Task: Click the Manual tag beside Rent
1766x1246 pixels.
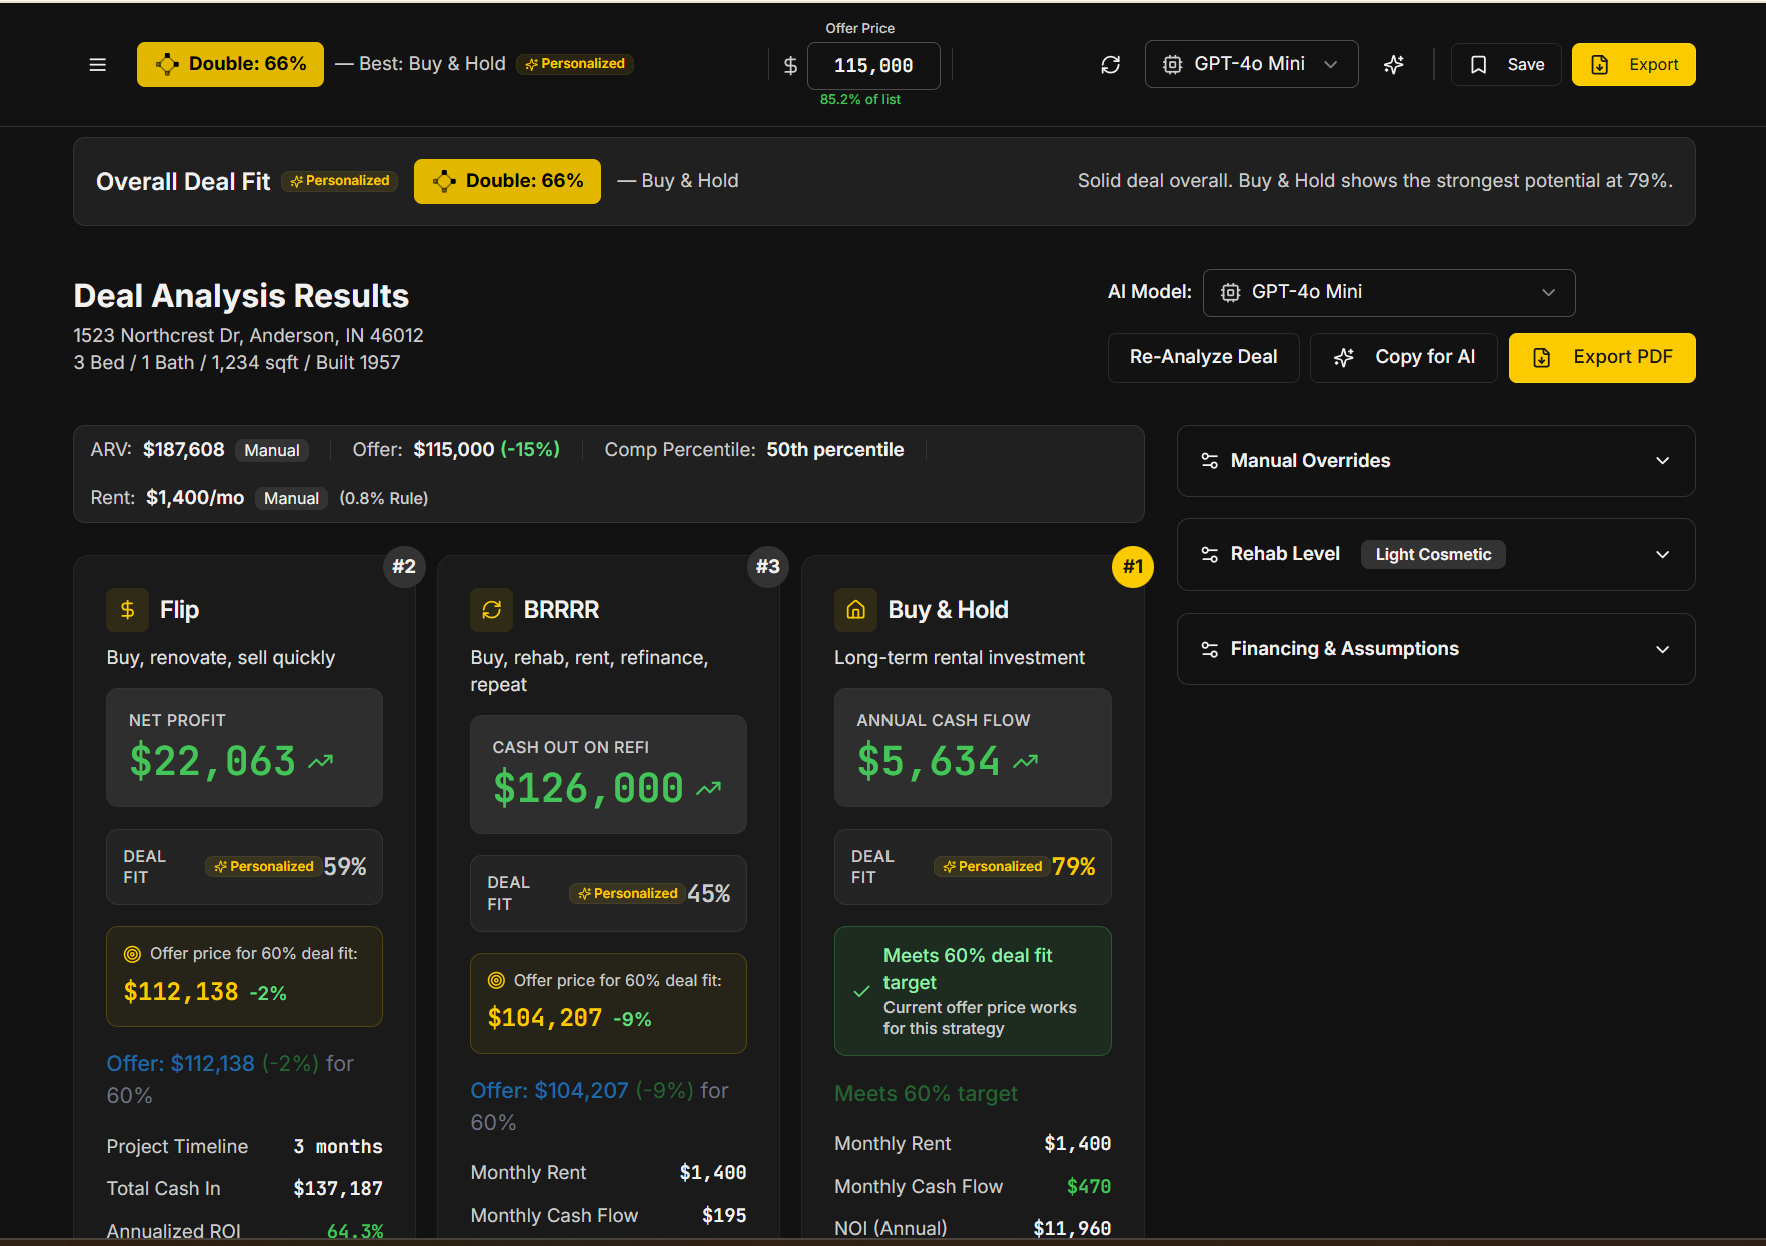Action: click(291, 498)
